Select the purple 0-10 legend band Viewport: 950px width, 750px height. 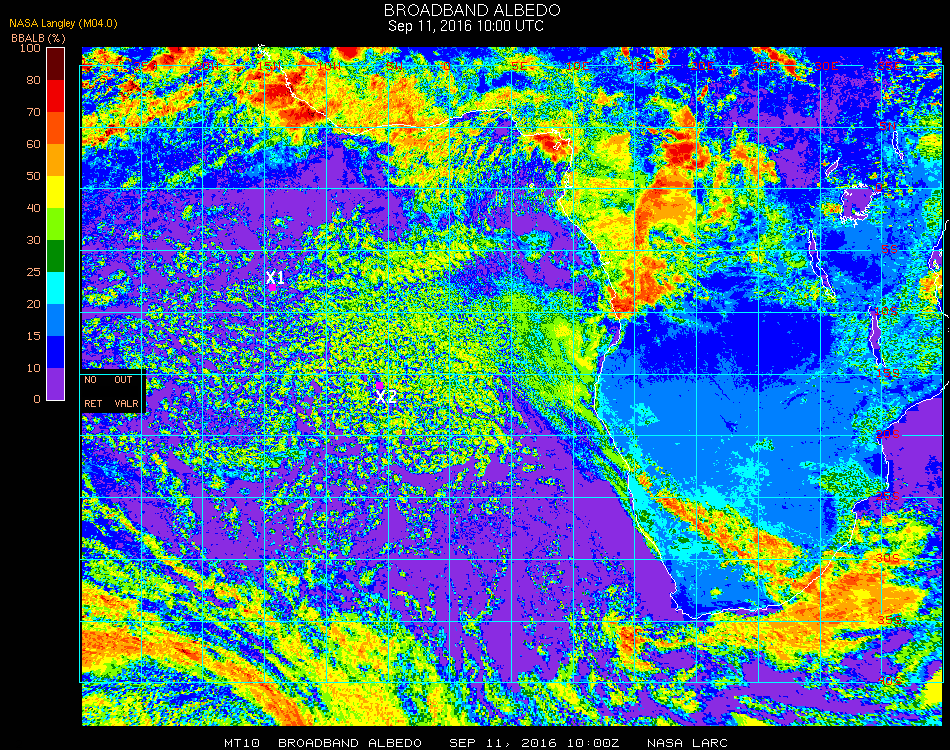(x=56, y=384)
